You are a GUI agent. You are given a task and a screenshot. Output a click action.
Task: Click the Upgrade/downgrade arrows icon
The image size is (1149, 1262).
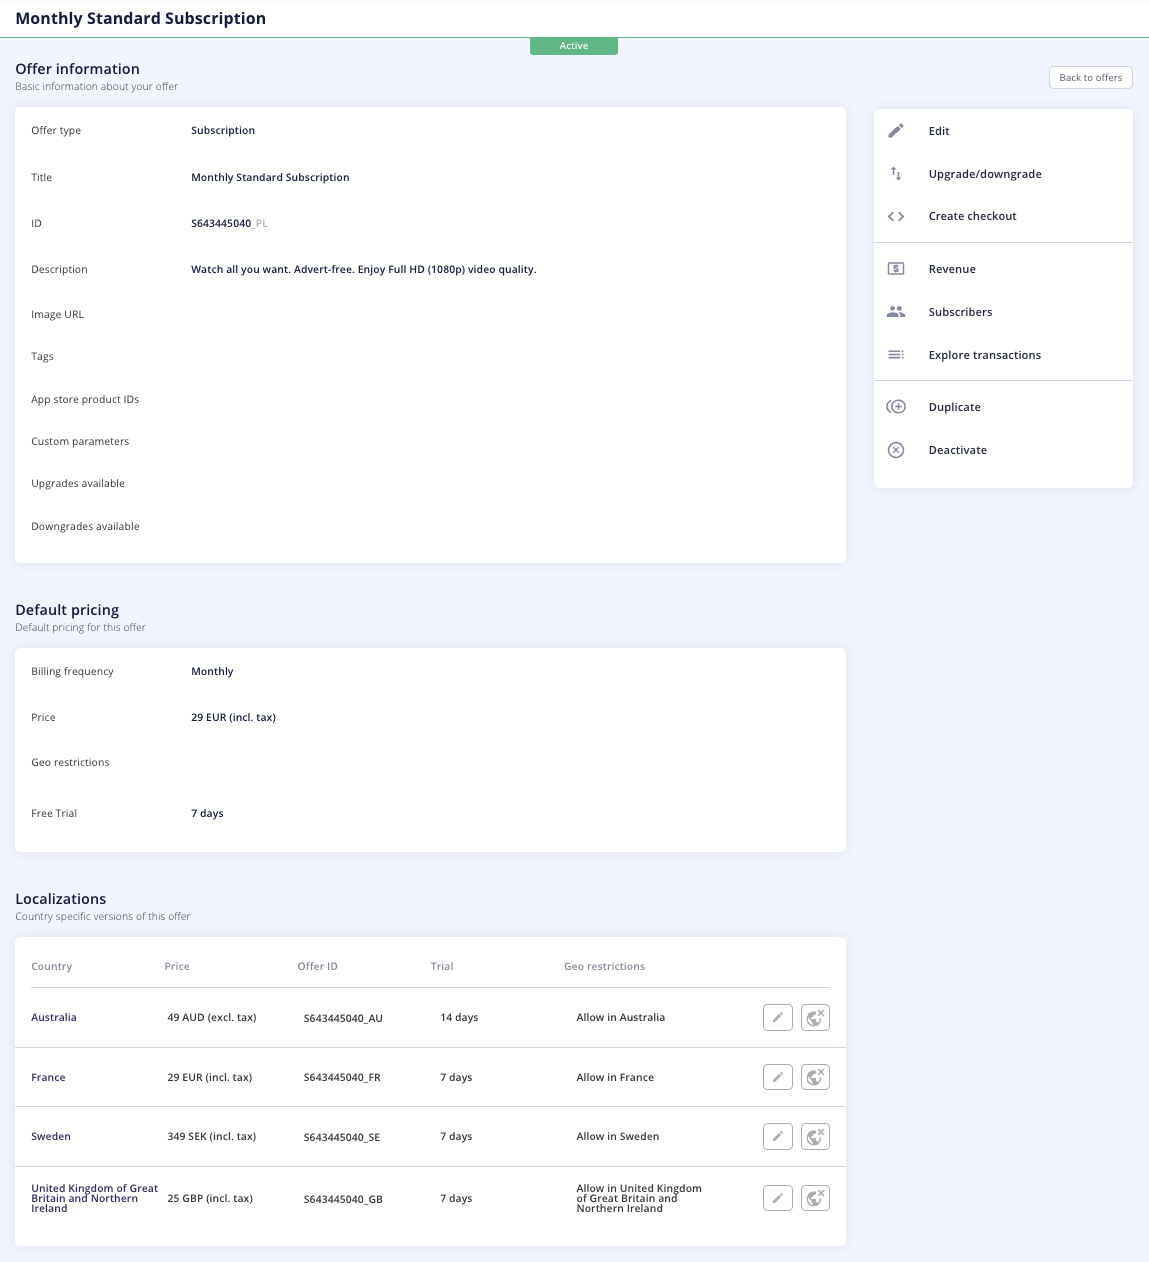pyautogui.click(x=896, y=174)
